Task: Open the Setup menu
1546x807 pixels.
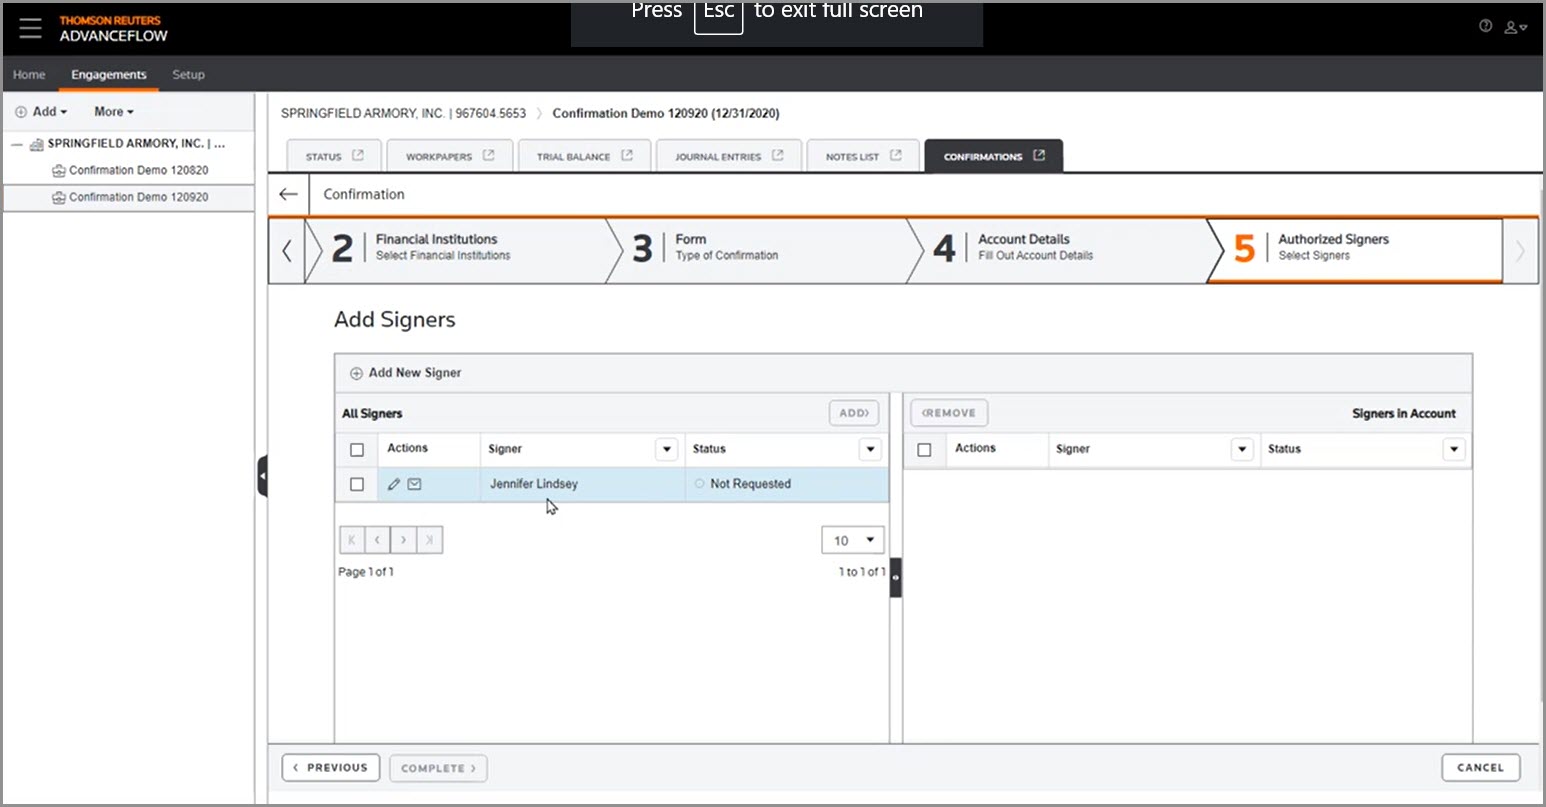Action: click(188, 74)
